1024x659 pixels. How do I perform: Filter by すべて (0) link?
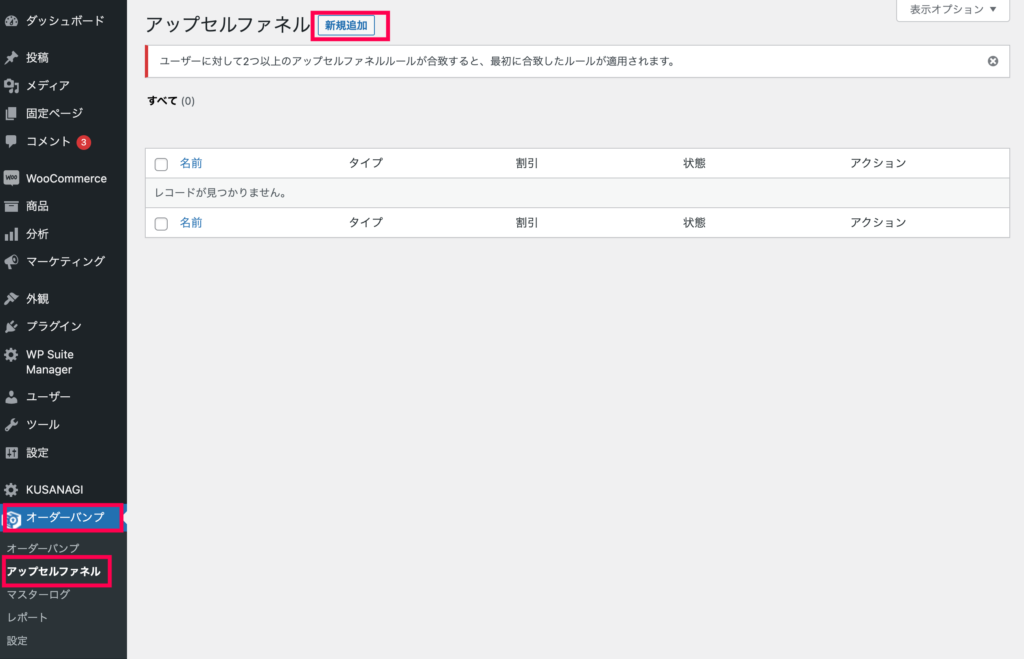tap(170, 101)
